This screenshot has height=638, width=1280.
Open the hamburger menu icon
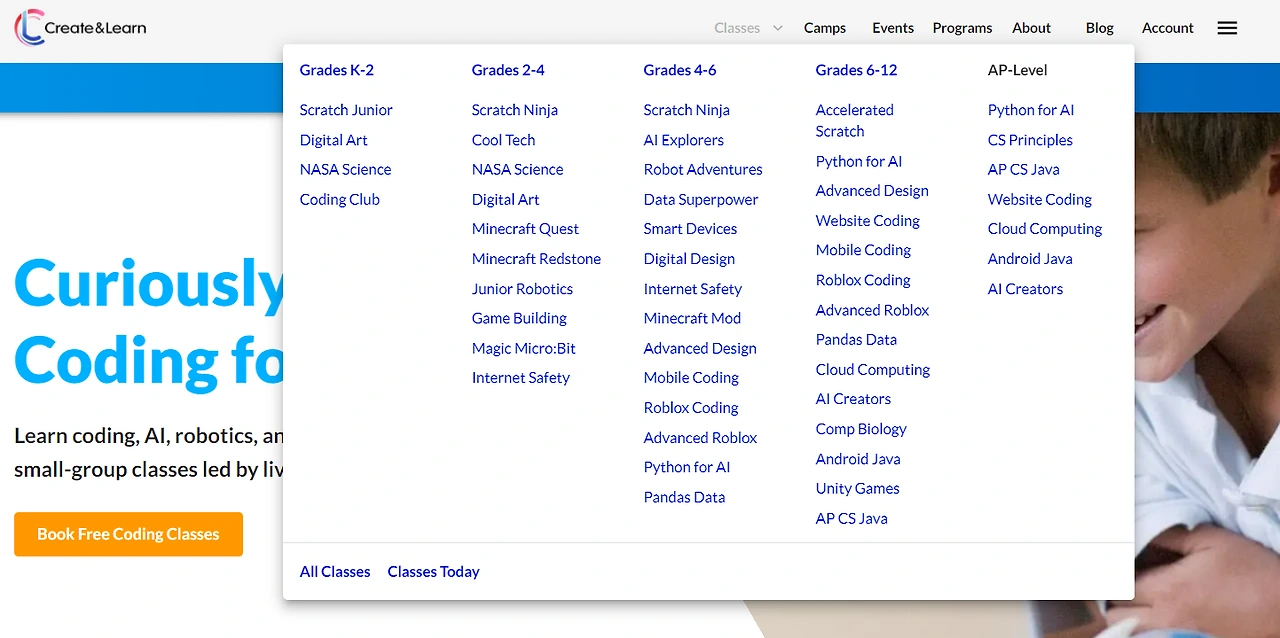(1227, 28)
